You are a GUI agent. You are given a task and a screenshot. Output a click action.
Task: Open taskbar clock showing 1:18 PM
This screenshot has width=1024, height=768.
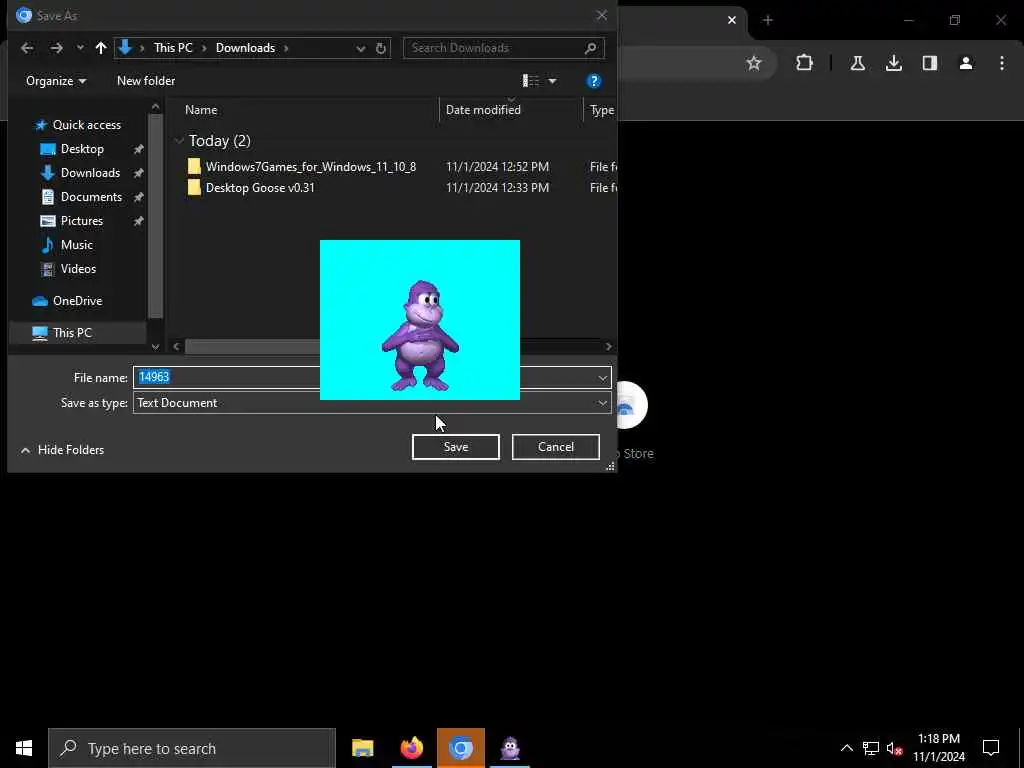pos(939,748)
